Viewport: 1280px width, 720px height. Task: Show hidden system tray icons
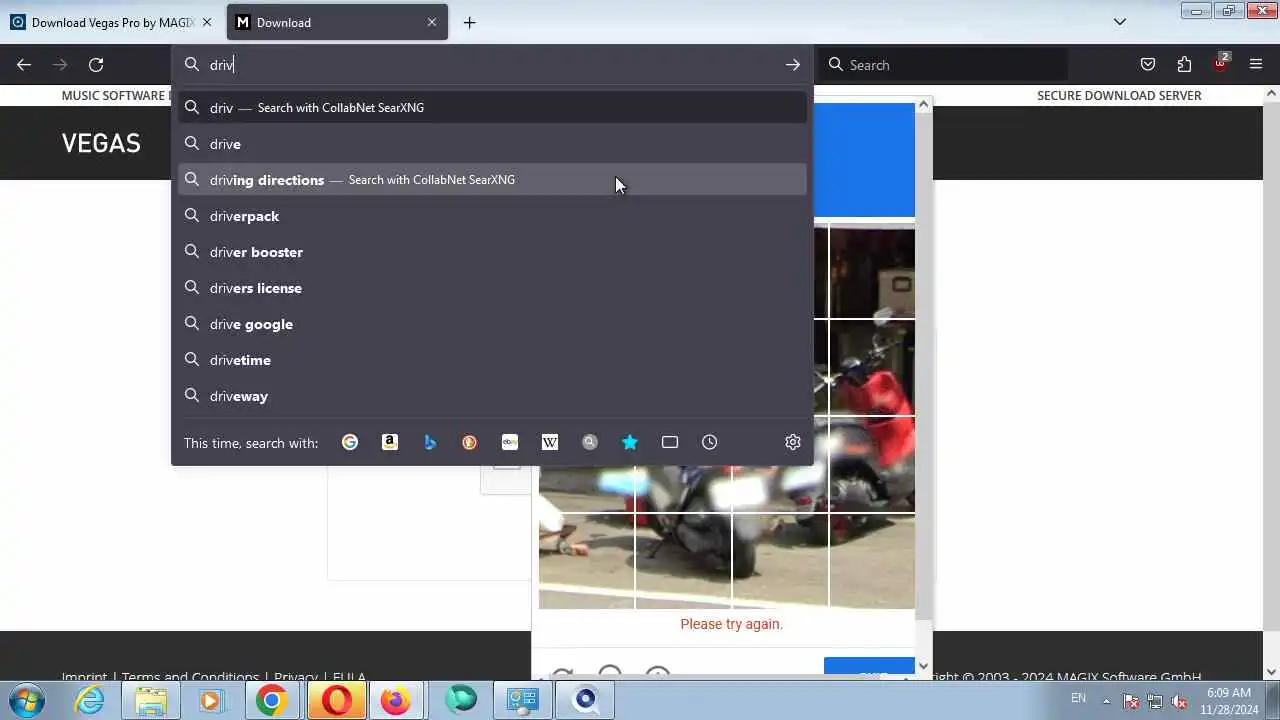pos(1106,701)
